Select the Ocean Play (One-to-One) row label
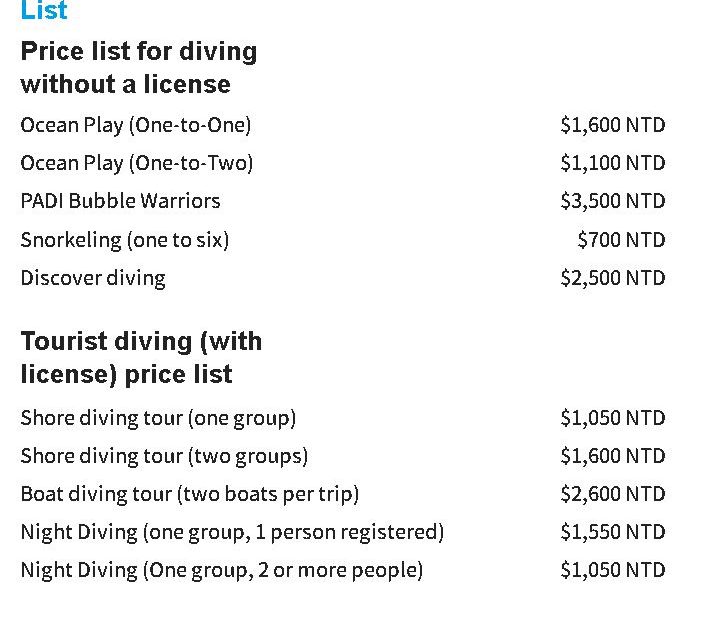This screenshot has width=721, height=620. pyautogui.click(x=135, y=125)
